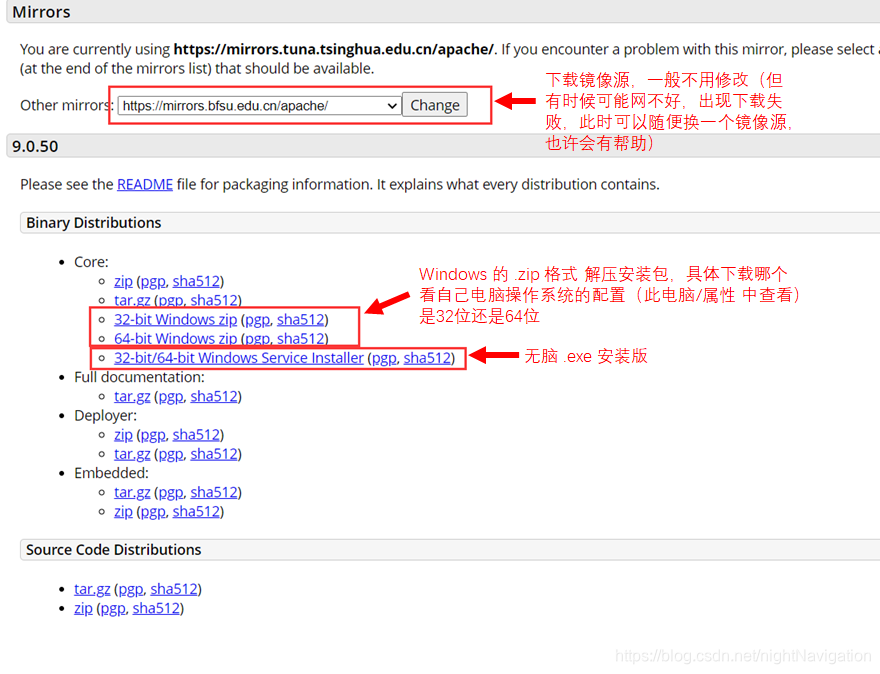Select the Source Code Distributions heading
This screenshot has height=674, width=880.
coord(113,550)
